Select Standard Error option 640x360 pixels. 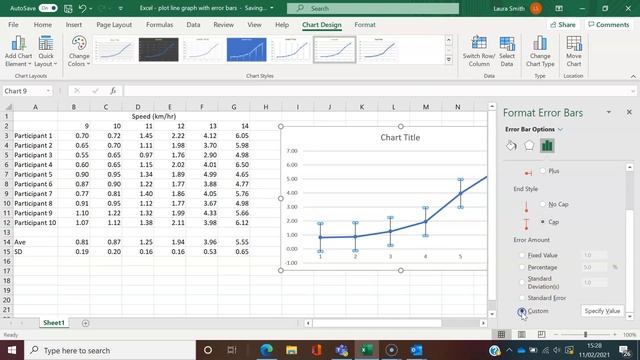522,298
